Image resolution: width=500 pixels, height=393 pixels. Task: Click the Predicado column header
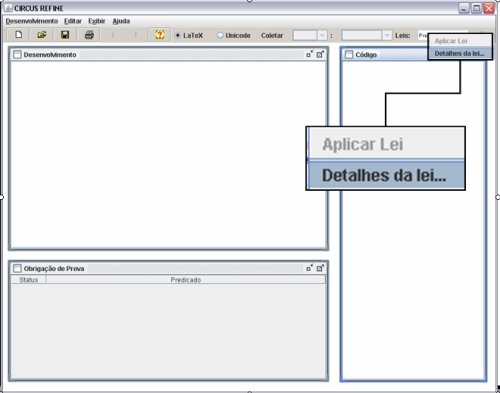coord(186,280)
